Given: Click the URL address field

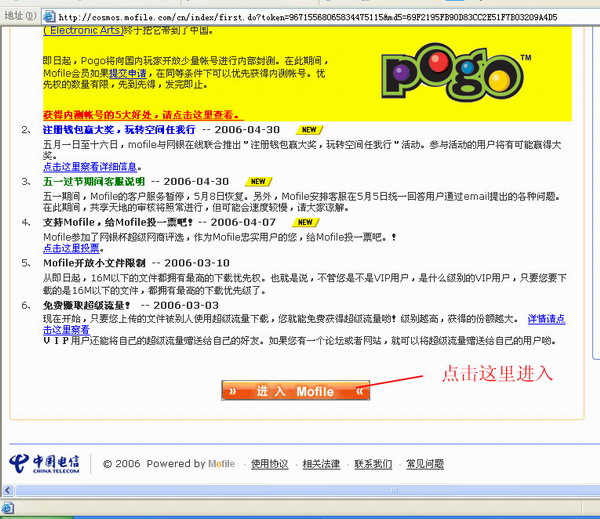Looking at the screenshot, I should click(321, 17).
